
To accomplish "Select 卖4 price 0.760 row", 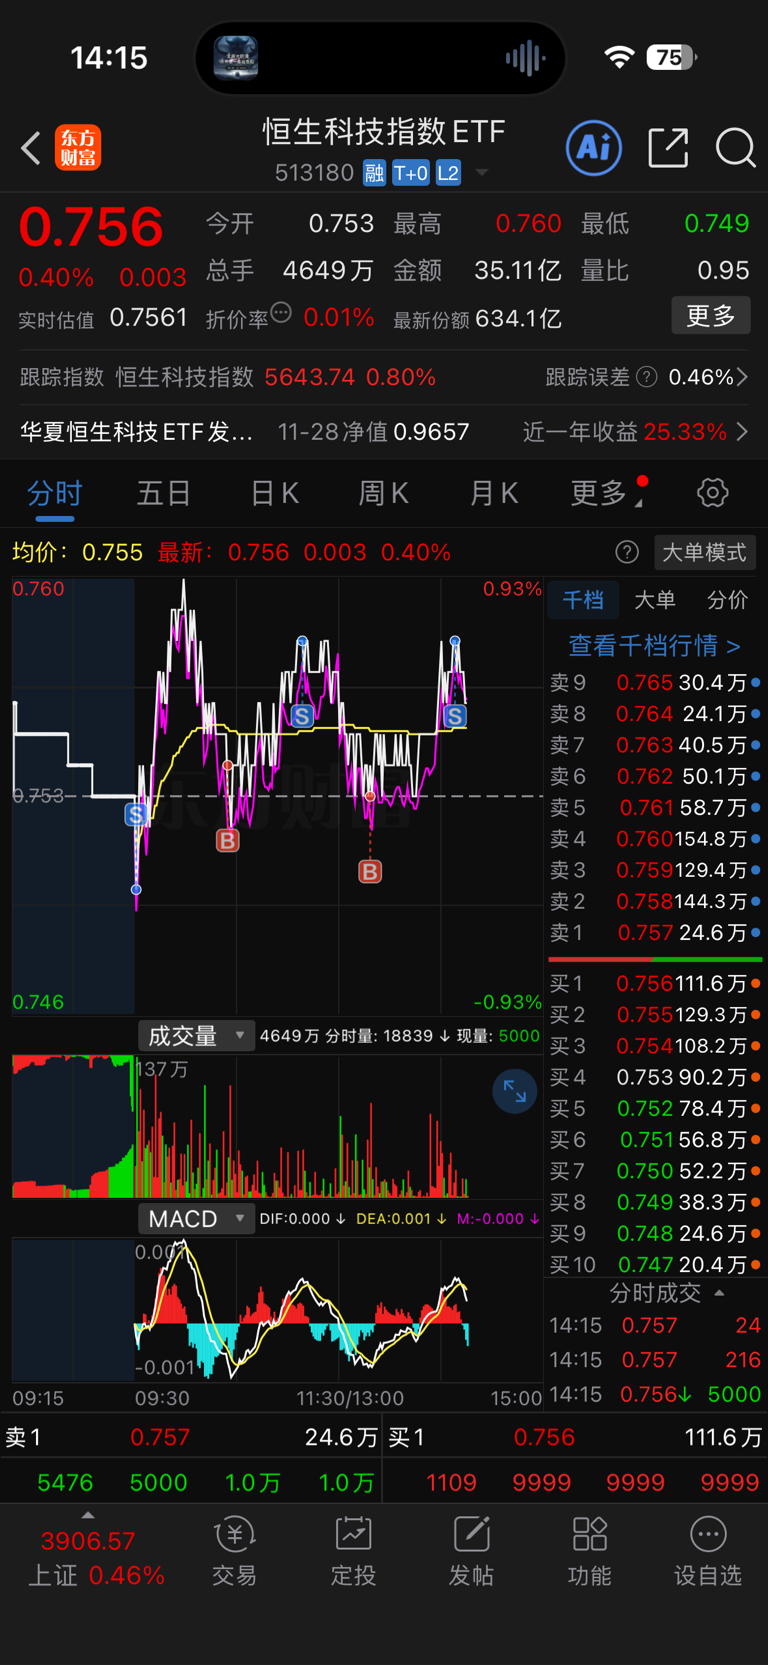I will [x=656, y=839].
